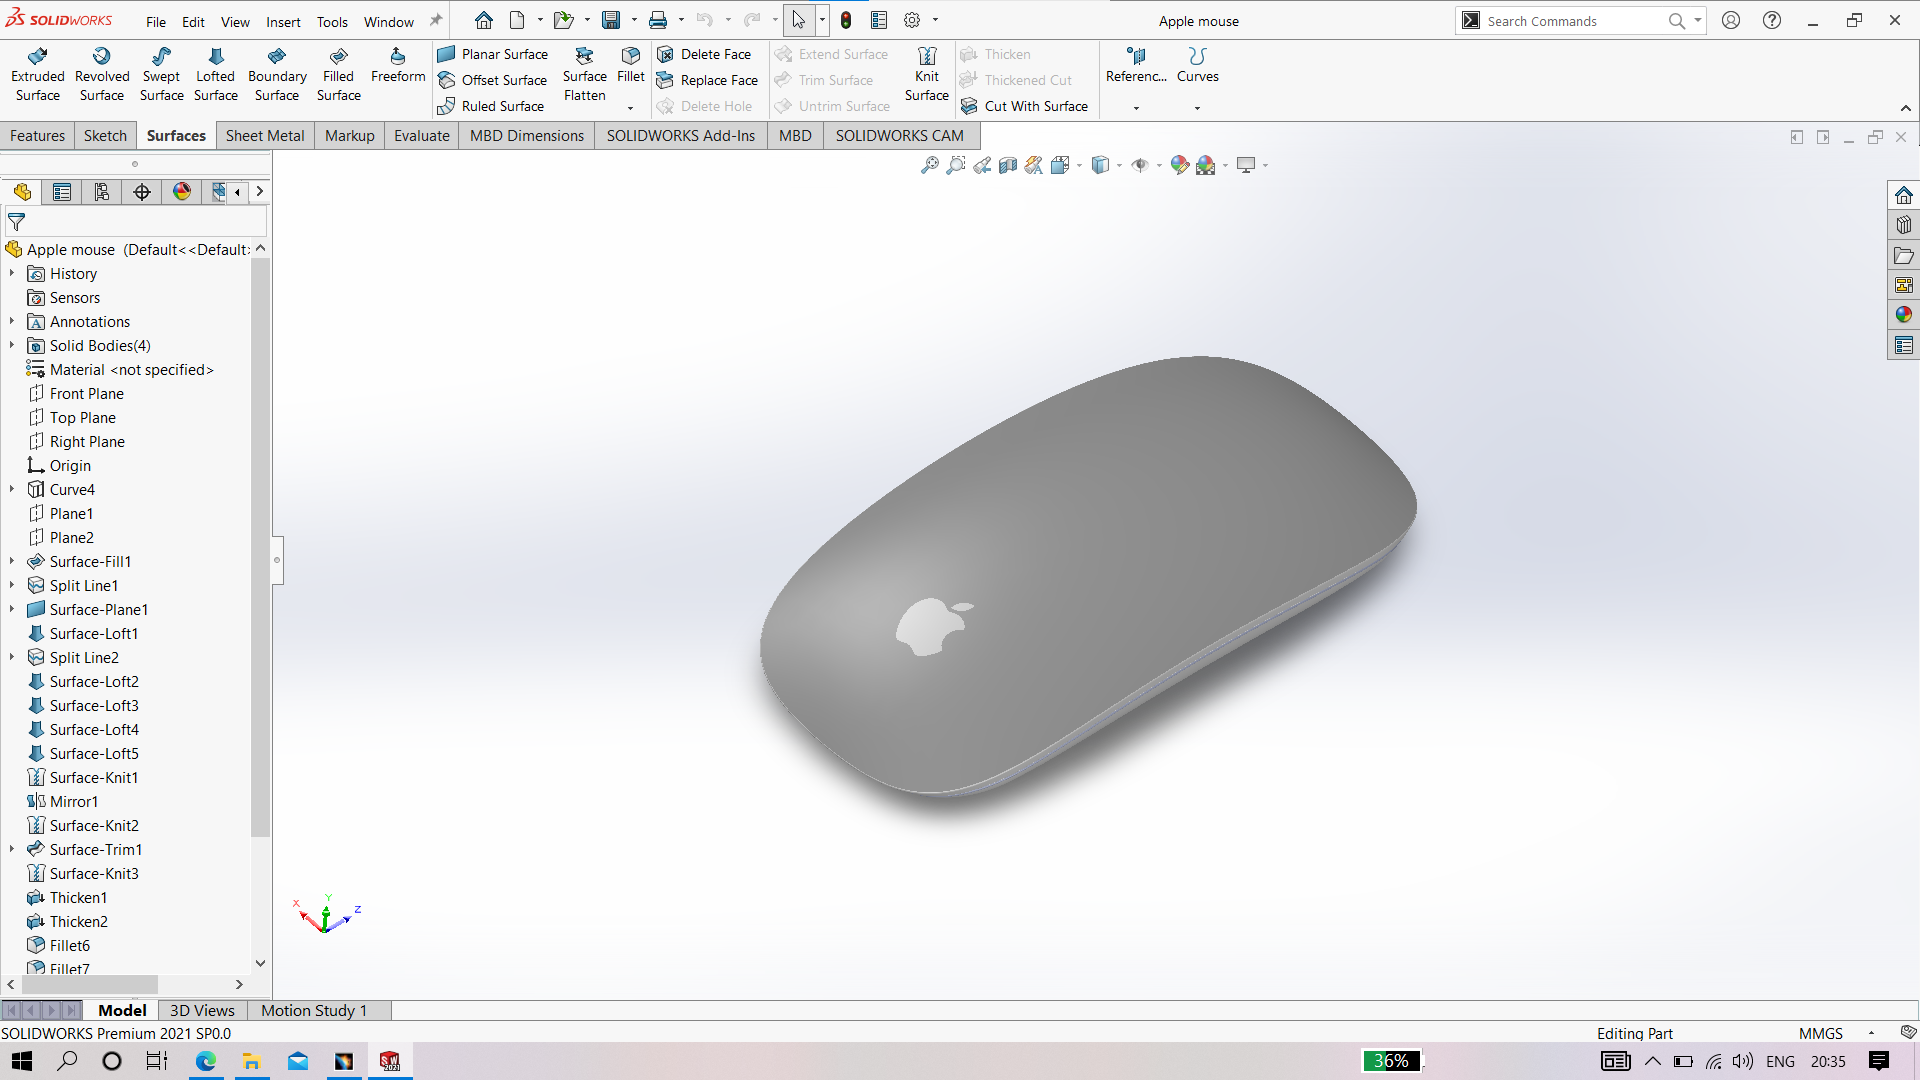This screenshot has height=1080, width=1920.
Task: Select Thicken1 in the feature tree
Action: point(78,898)
